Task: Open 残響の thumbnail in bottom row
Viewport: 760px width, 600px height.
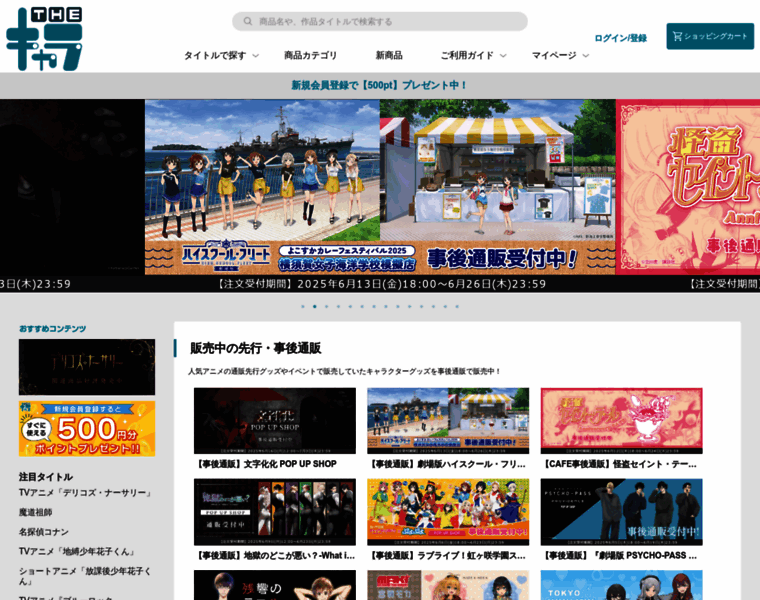Action: pyautogui.click(x=275, y=585)
